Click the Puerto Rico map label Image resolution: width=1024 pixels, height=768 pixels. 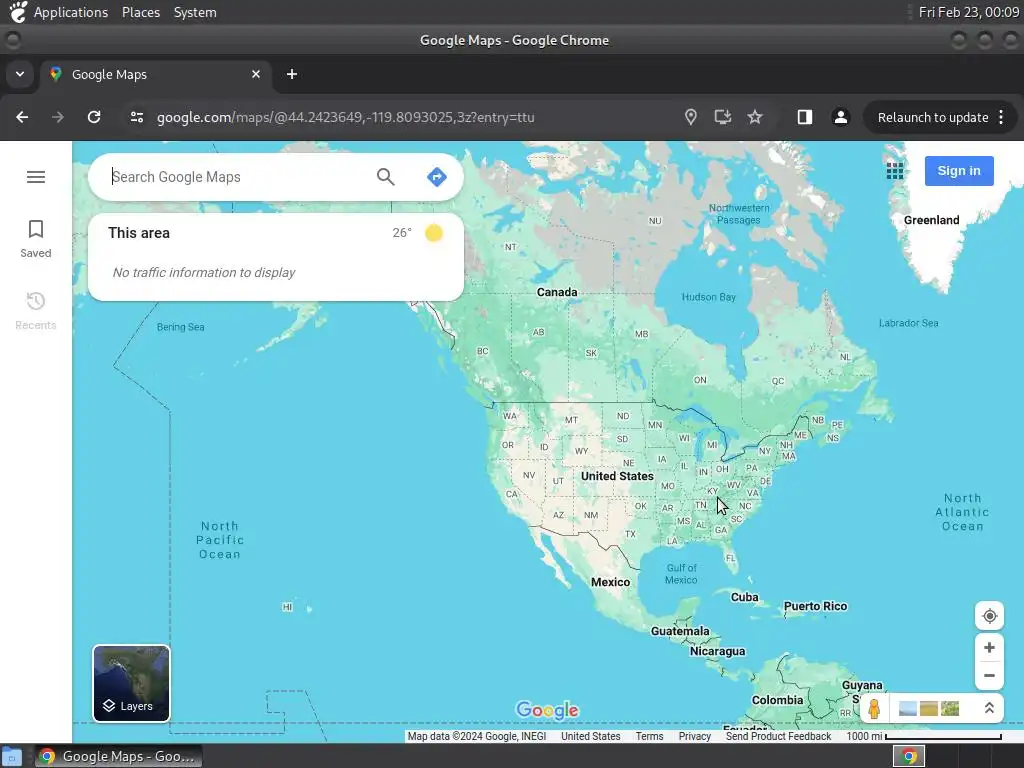815,606
